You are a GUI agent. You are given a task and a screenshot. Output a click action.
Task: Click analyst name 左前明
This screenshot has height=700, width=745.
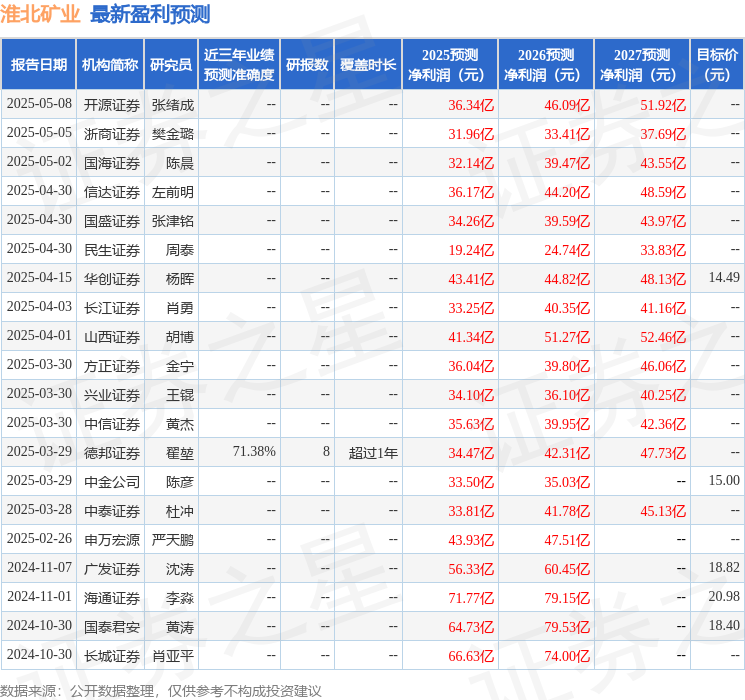[173, 192]
